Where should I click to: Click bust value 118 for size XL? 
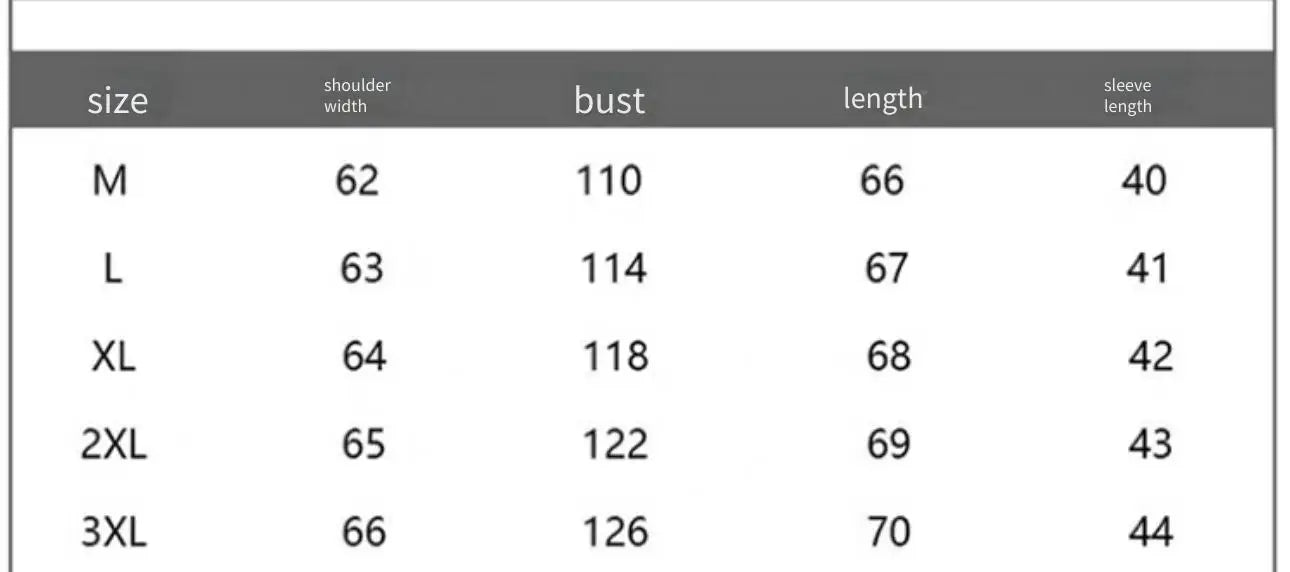pyautogui.click(x=615, y=356)
